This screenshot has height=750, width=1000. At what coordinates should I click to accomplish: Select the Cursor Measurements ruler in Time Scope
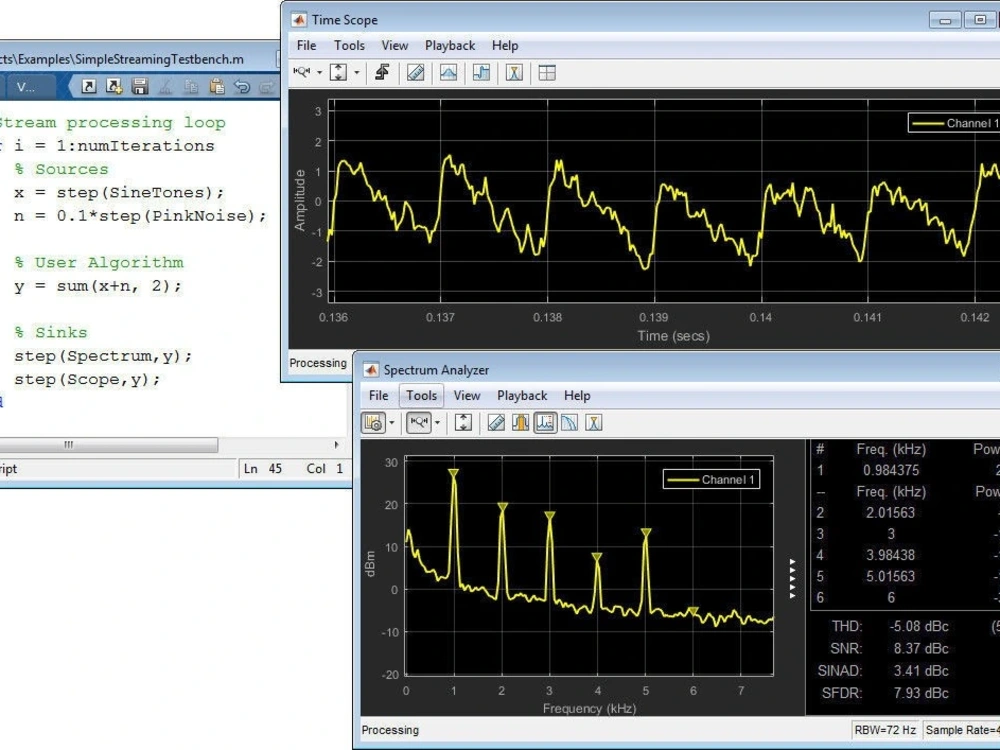pyautogui.click(x=416, y=72)
